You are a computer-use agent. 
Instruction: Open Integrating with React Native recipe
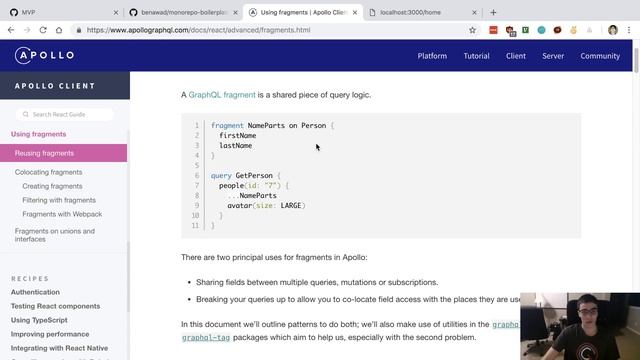[60, 348]
